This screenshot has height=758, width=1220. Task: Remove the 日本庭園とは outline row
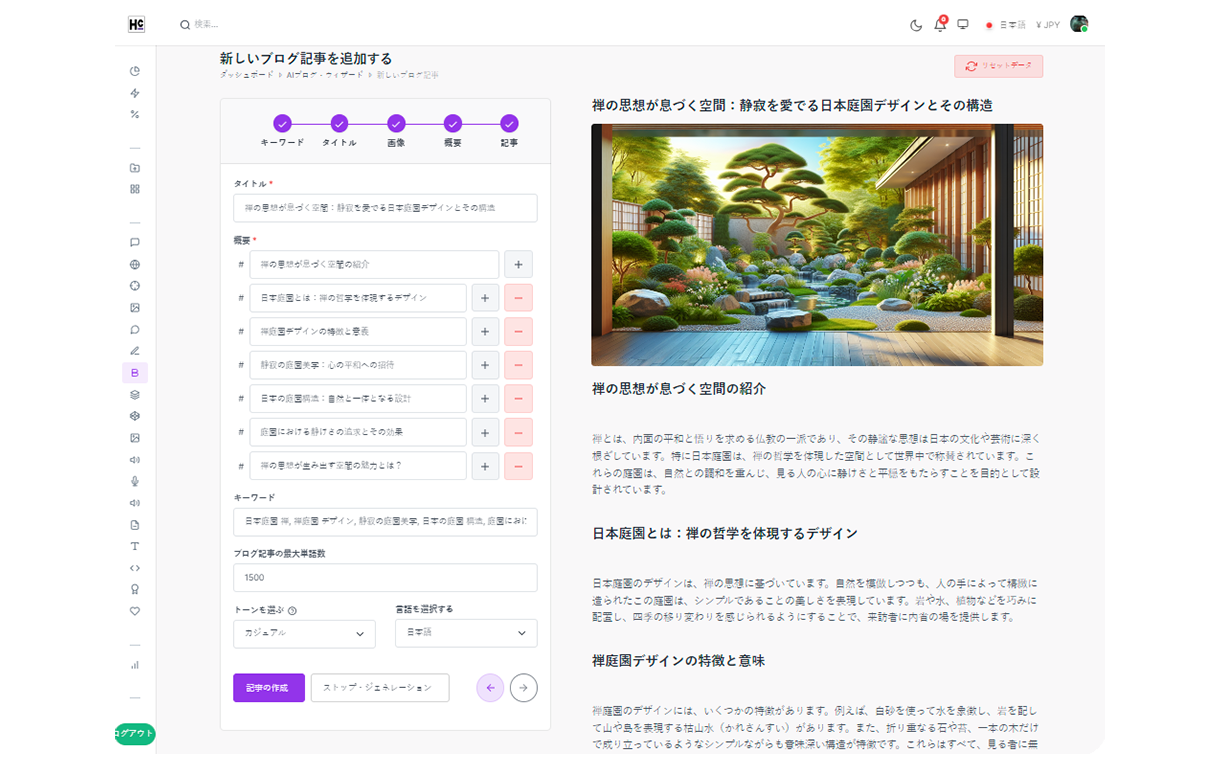point(518,298)
